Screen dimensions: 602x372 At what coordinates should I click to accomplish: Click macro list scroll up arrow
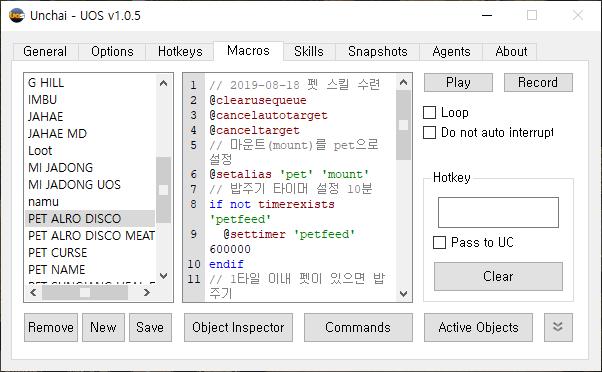pos(164,83)
